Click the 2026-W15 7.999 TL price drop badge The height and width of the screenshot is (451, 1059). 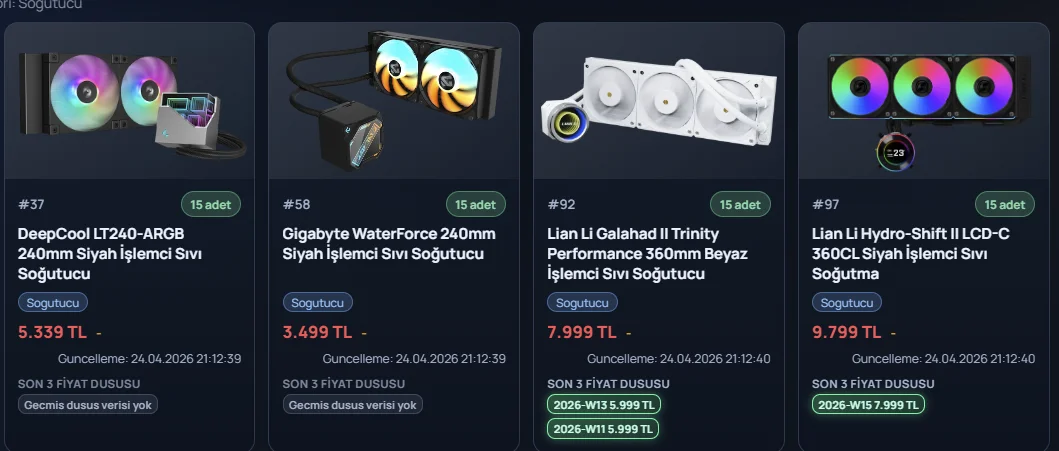[x=868, y=405]
